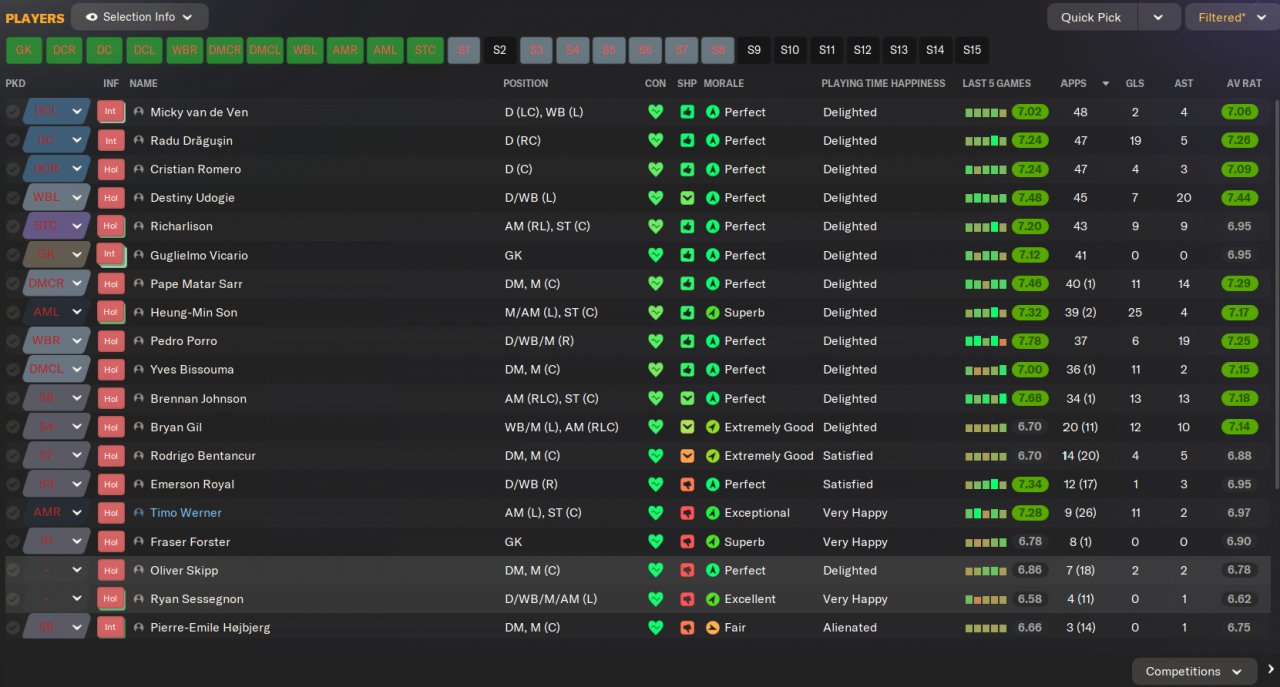Click Destiny Udogie's match sharpness icon
Image resolution: width=1280 pixels, height=687 pixels.
(x=687, y=198)
